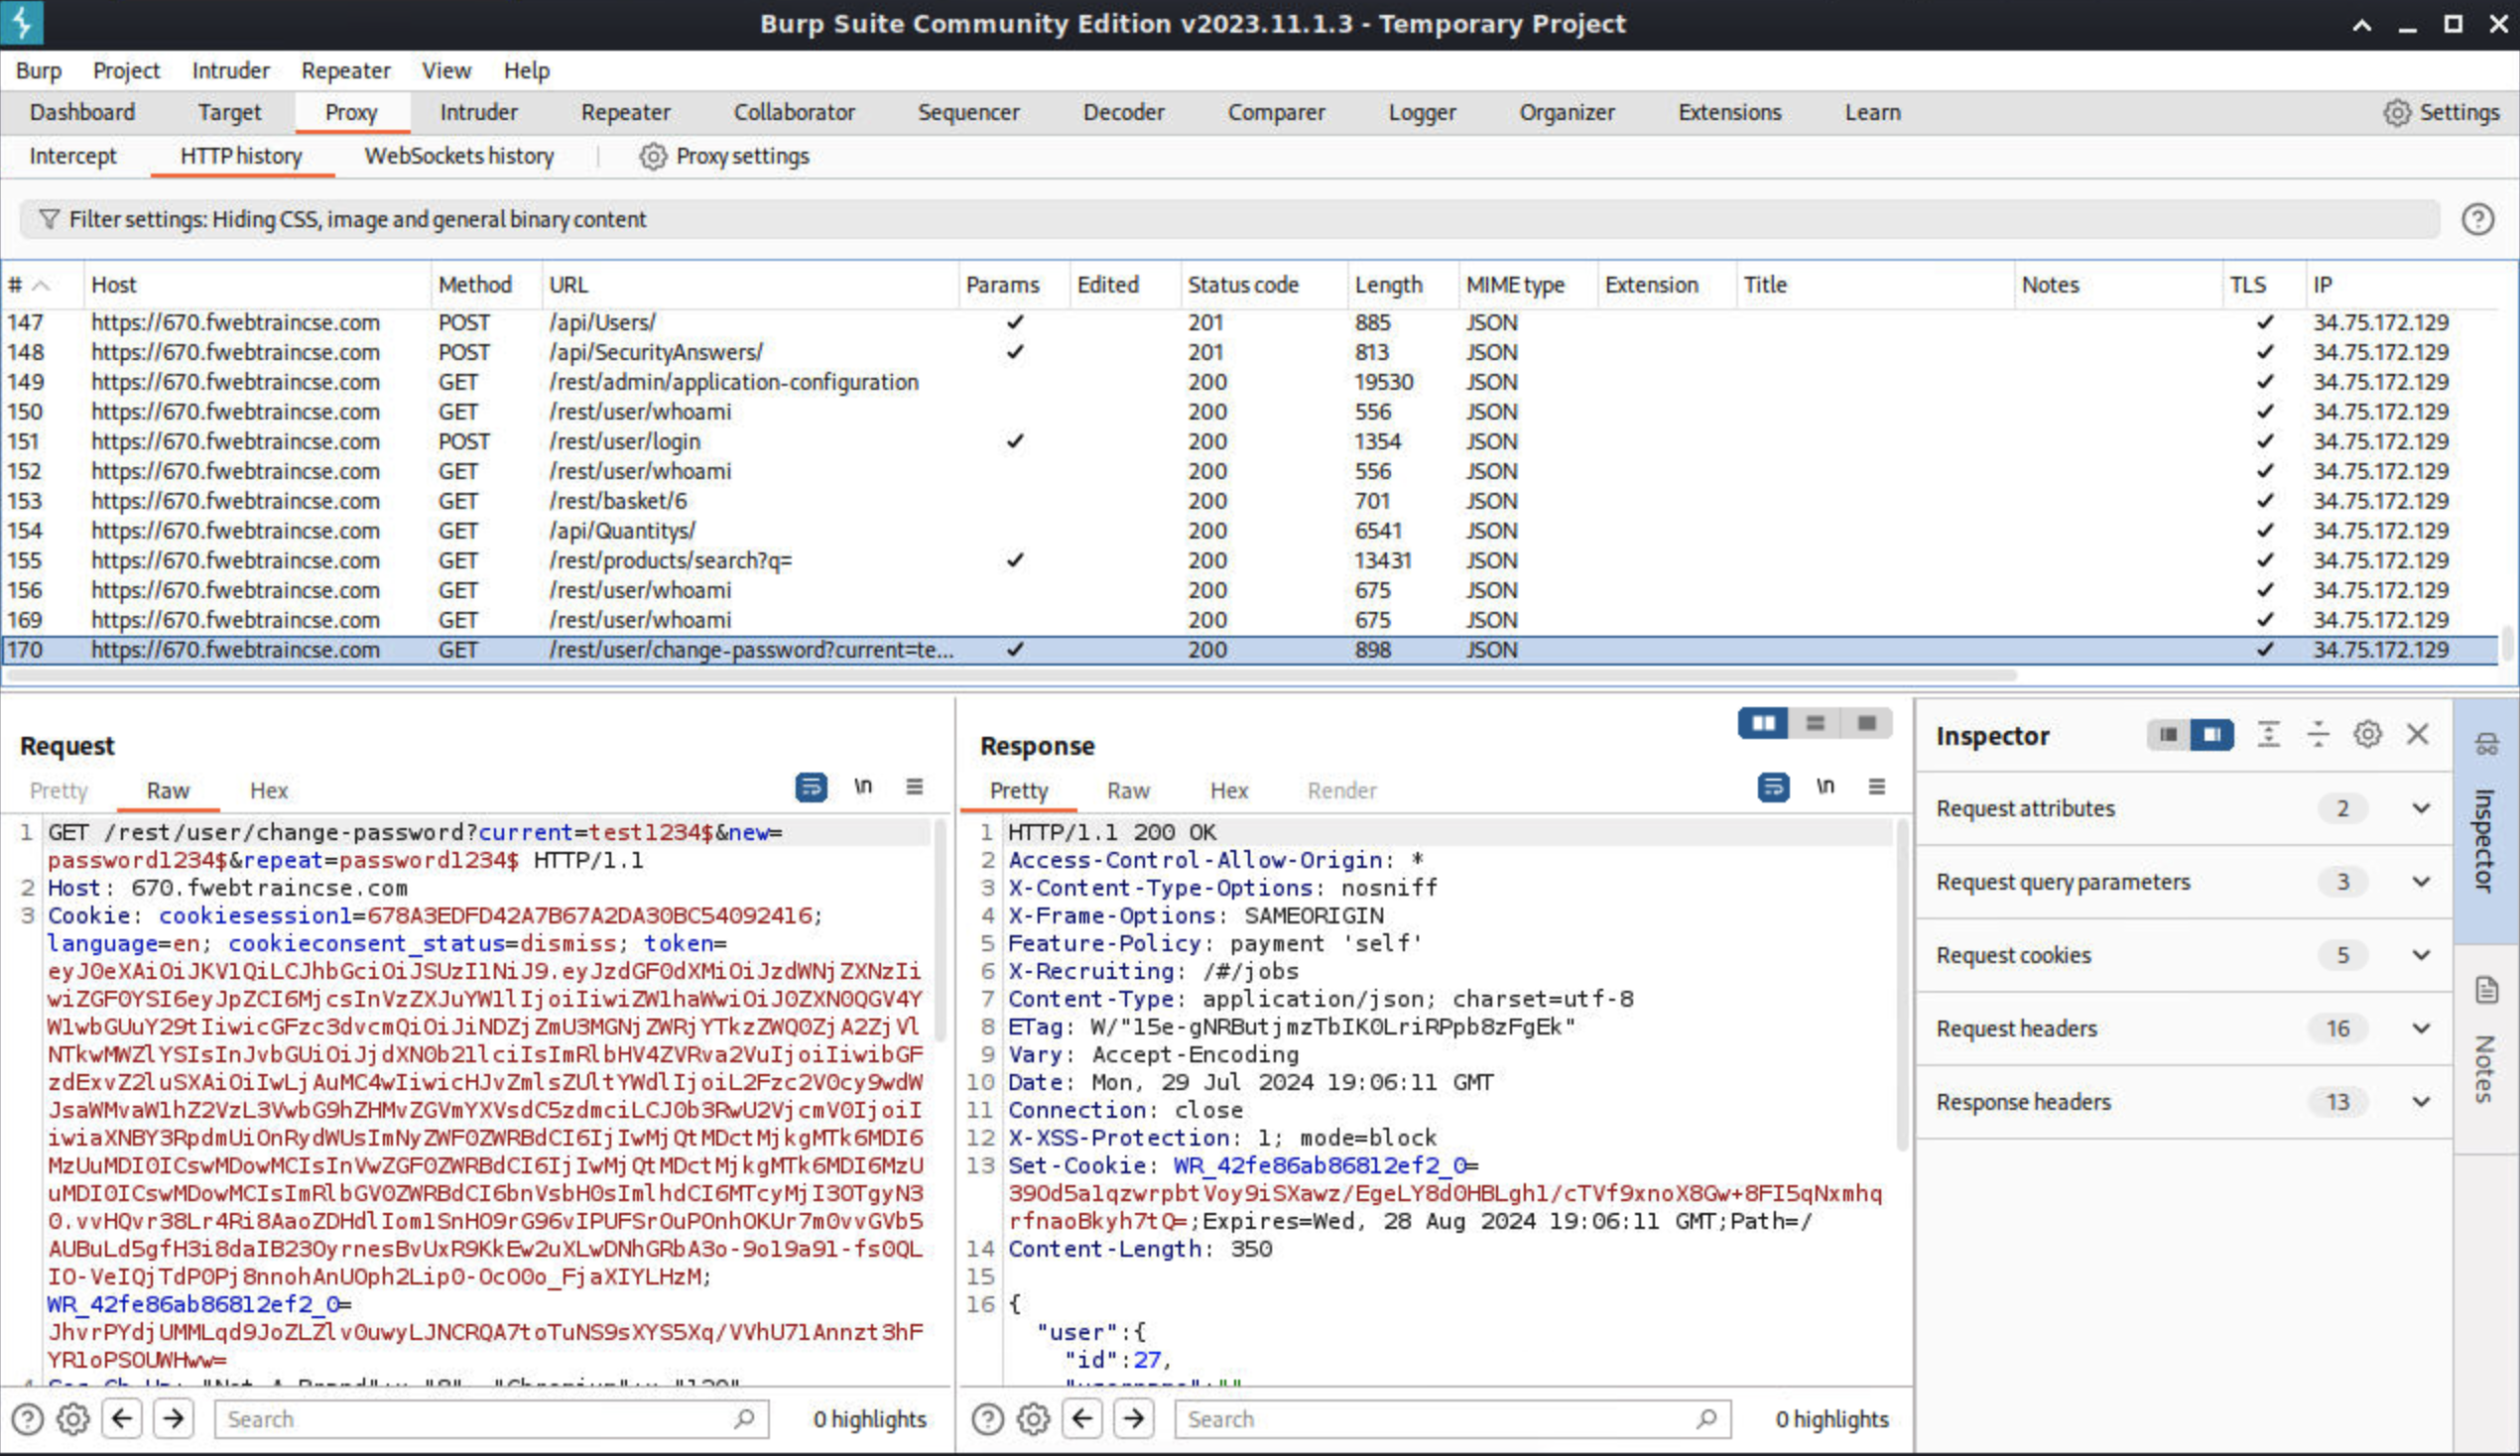Expand Response headers in Inspector
The width and height of the screenshot is (2520, 1456).
coord(2423,1101)
